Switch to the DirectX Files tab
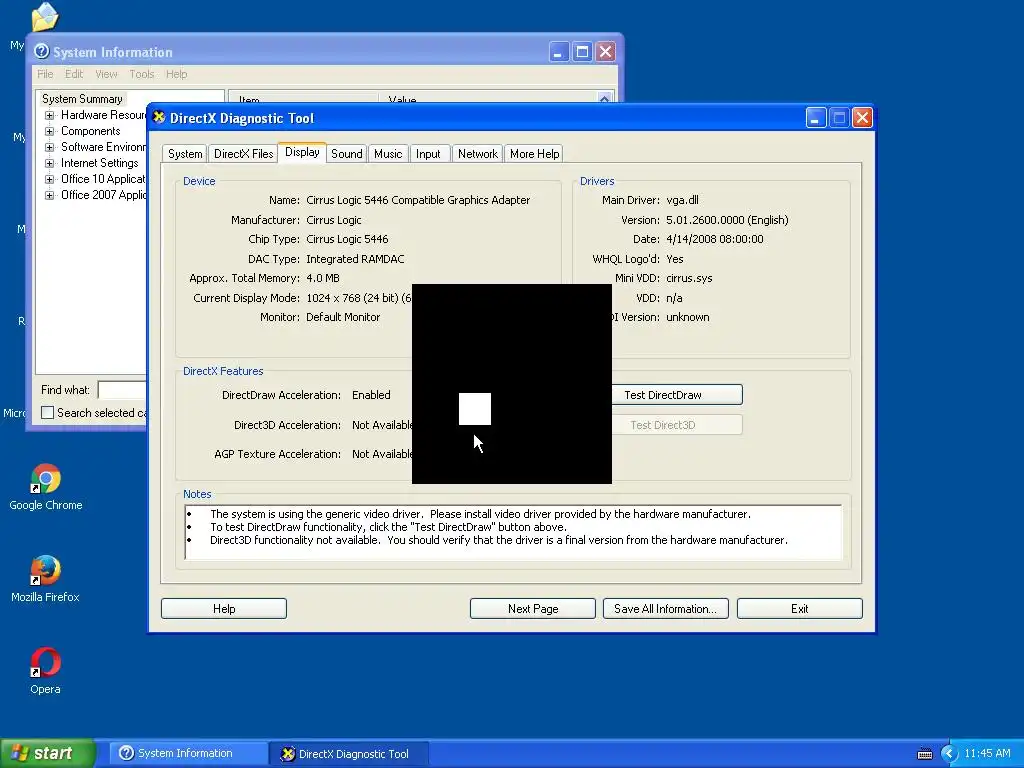The height and width of the screenshot is (768, 1024). [x=244, y=153]
